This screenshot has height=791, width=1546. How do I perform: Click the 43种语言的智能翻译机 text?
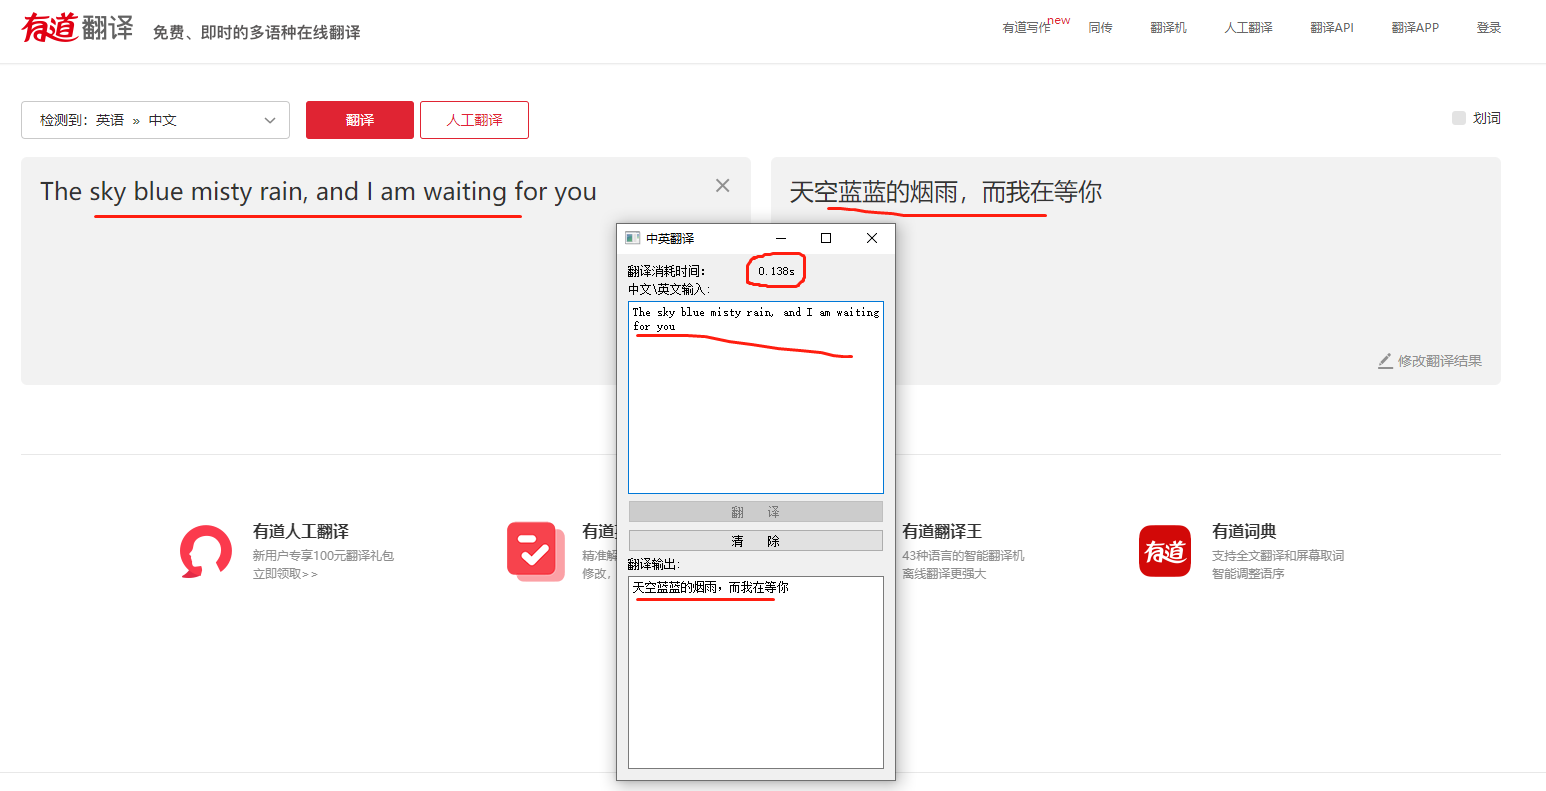[x=963, y=556]
